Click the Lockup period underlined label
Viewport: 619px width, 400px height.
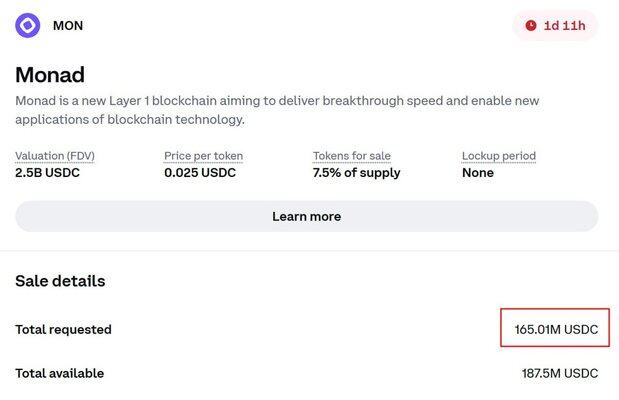[499, 156]
